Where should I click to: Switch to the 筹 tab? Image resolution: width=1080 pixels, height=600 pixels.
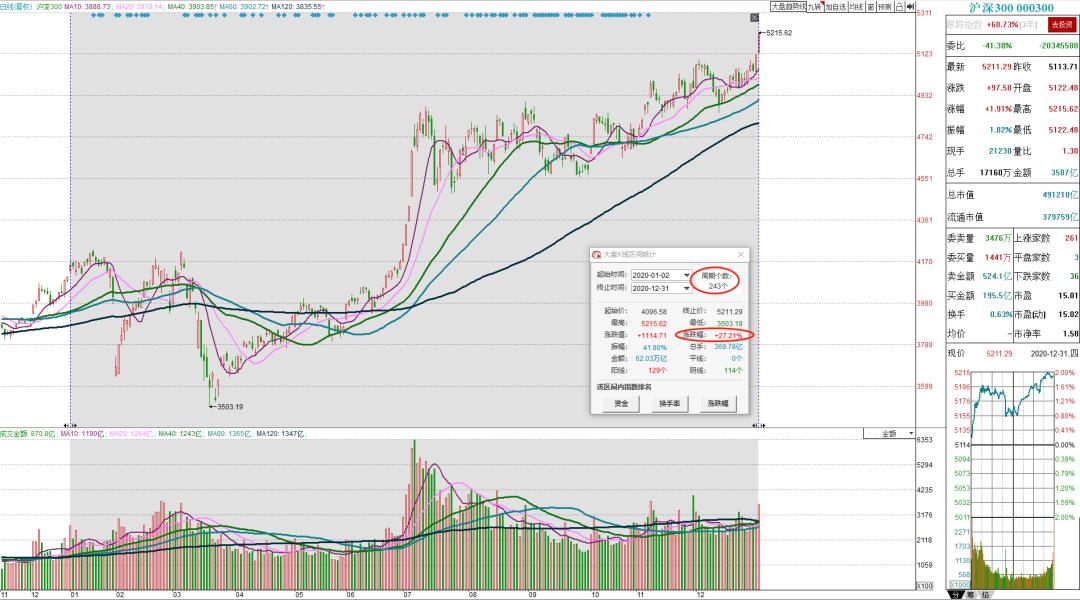[970, 594]
